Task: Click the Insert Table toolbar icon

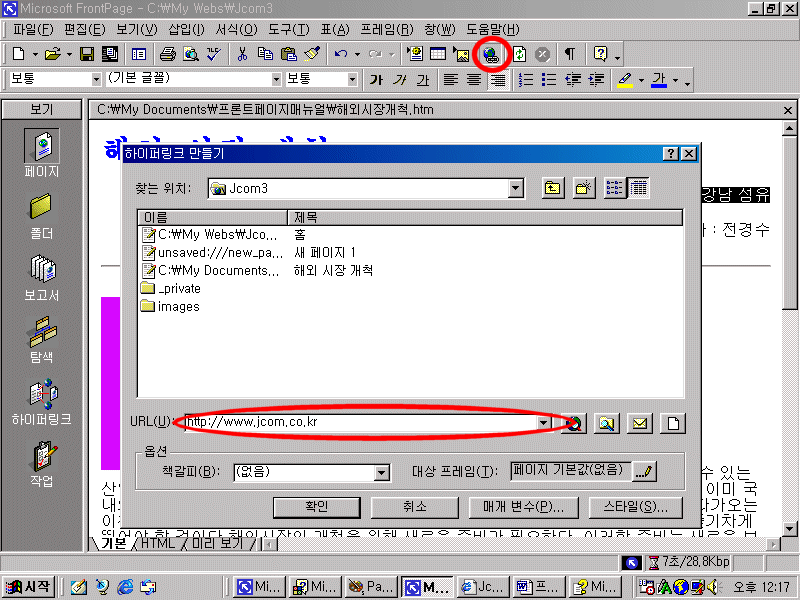Action: (438, 54)
